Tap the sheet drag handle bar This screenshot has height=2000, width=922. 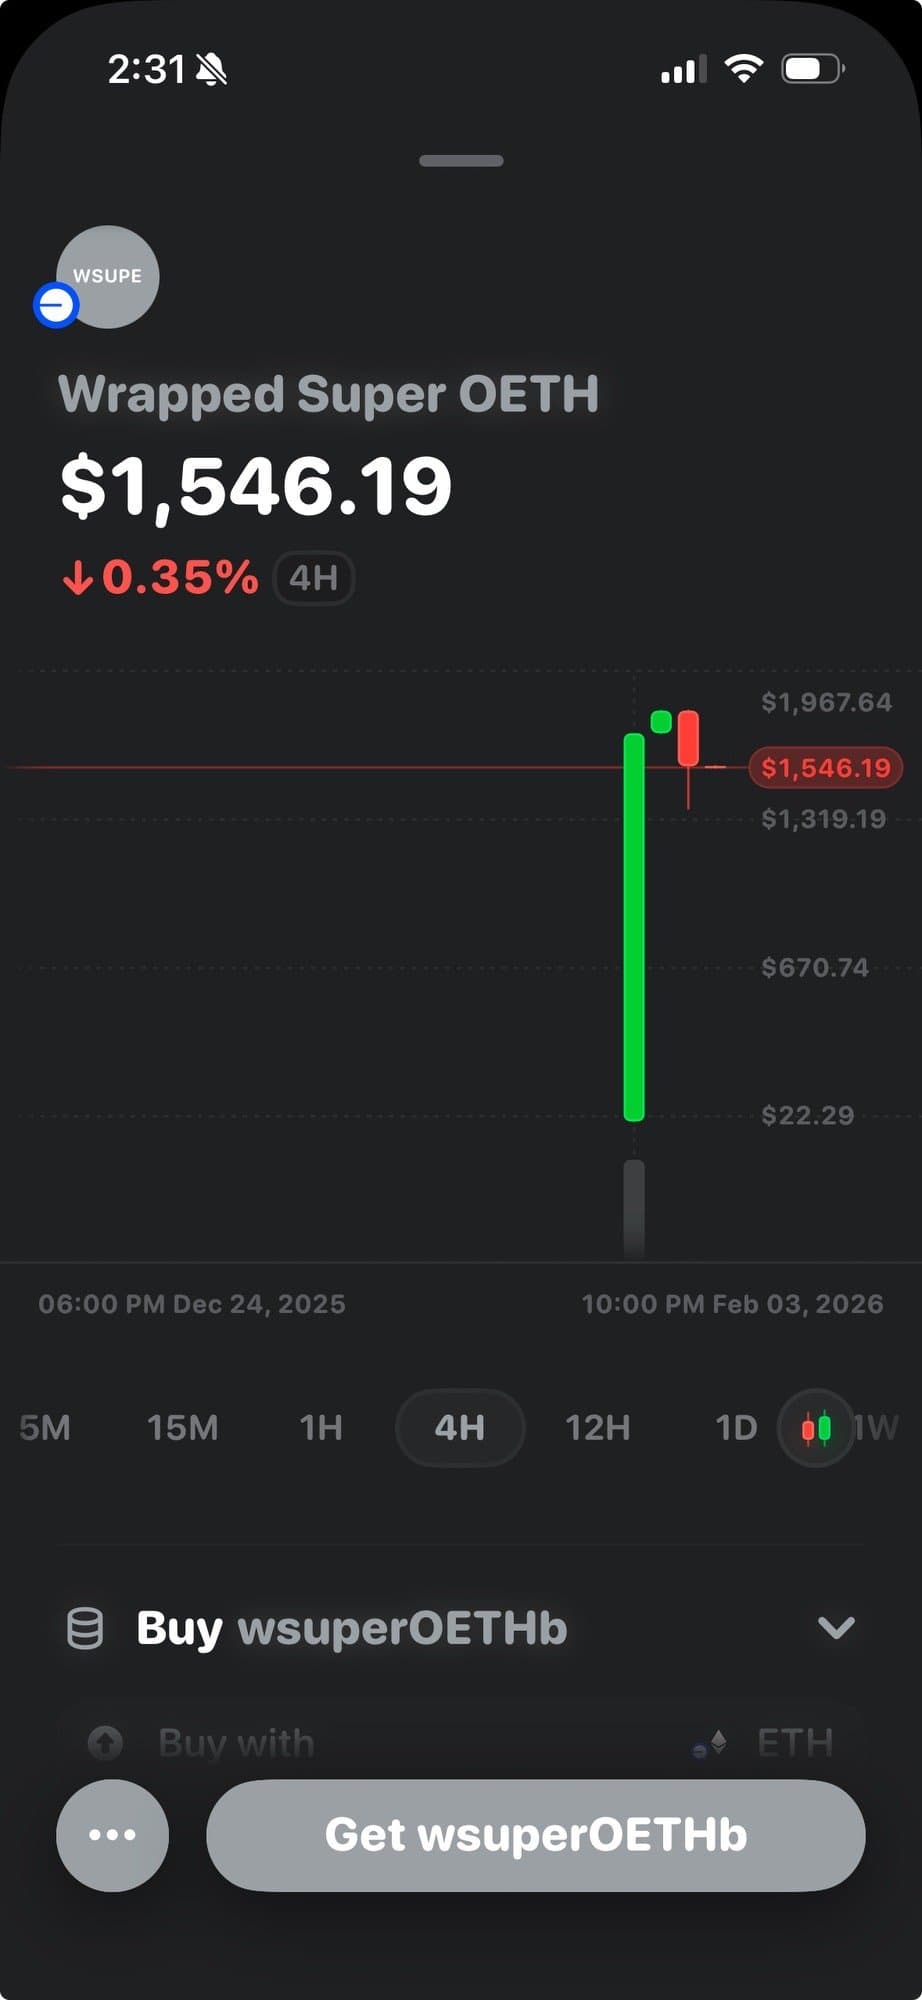461,161
